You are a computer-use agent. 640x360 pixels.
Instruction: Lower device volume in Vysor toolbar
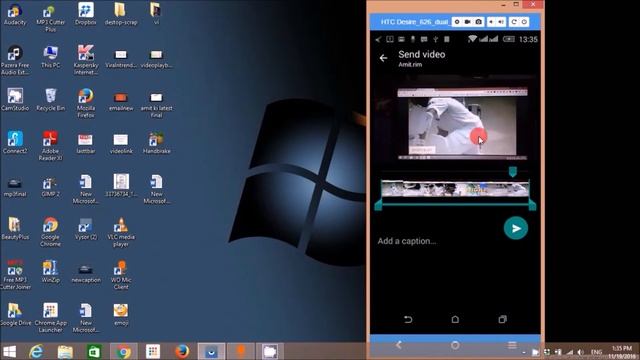[491, 22]
